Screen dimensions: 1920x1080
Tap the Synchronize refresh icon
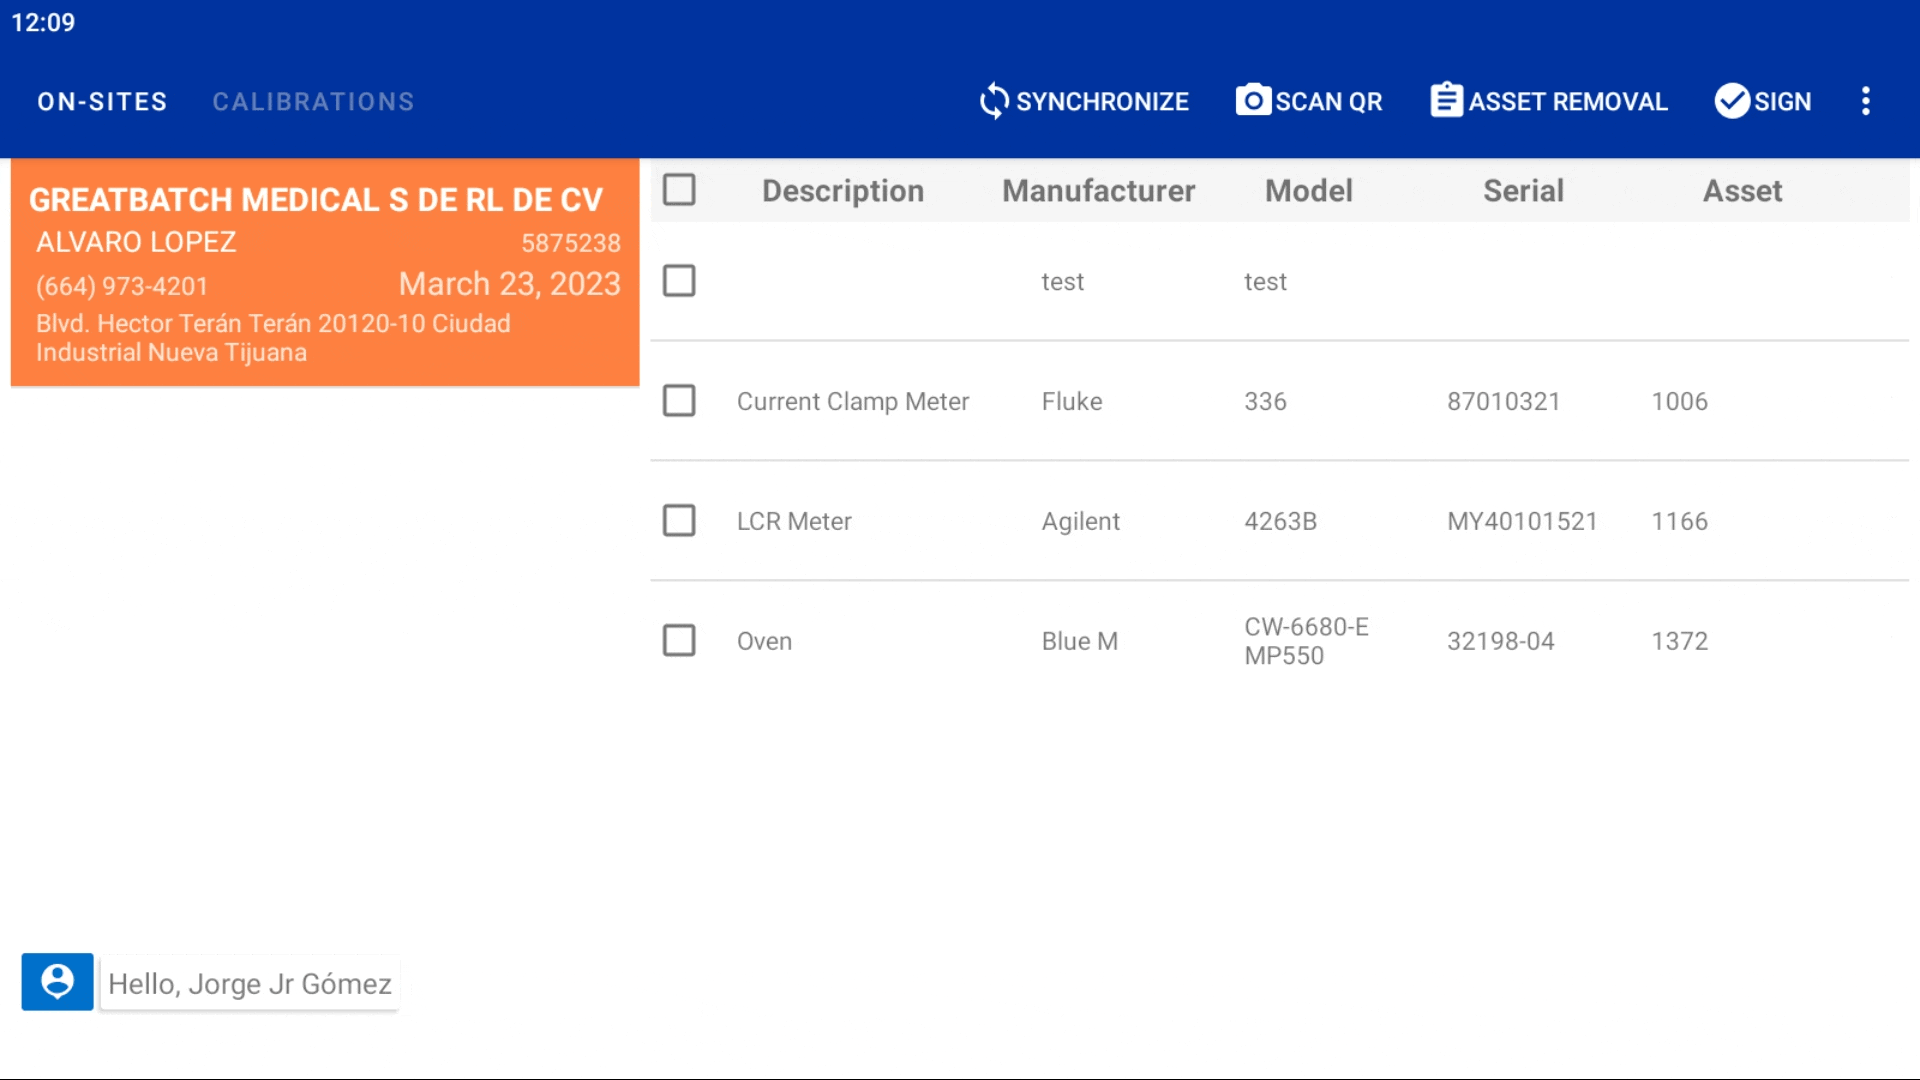pos(994,101)
